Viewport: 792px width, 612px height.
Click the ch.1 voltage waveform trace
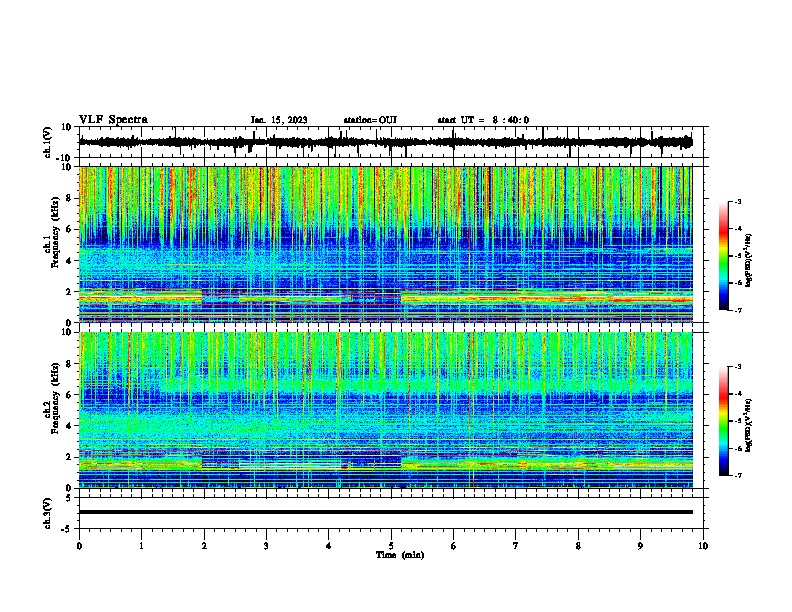click(x=385, y=142)
